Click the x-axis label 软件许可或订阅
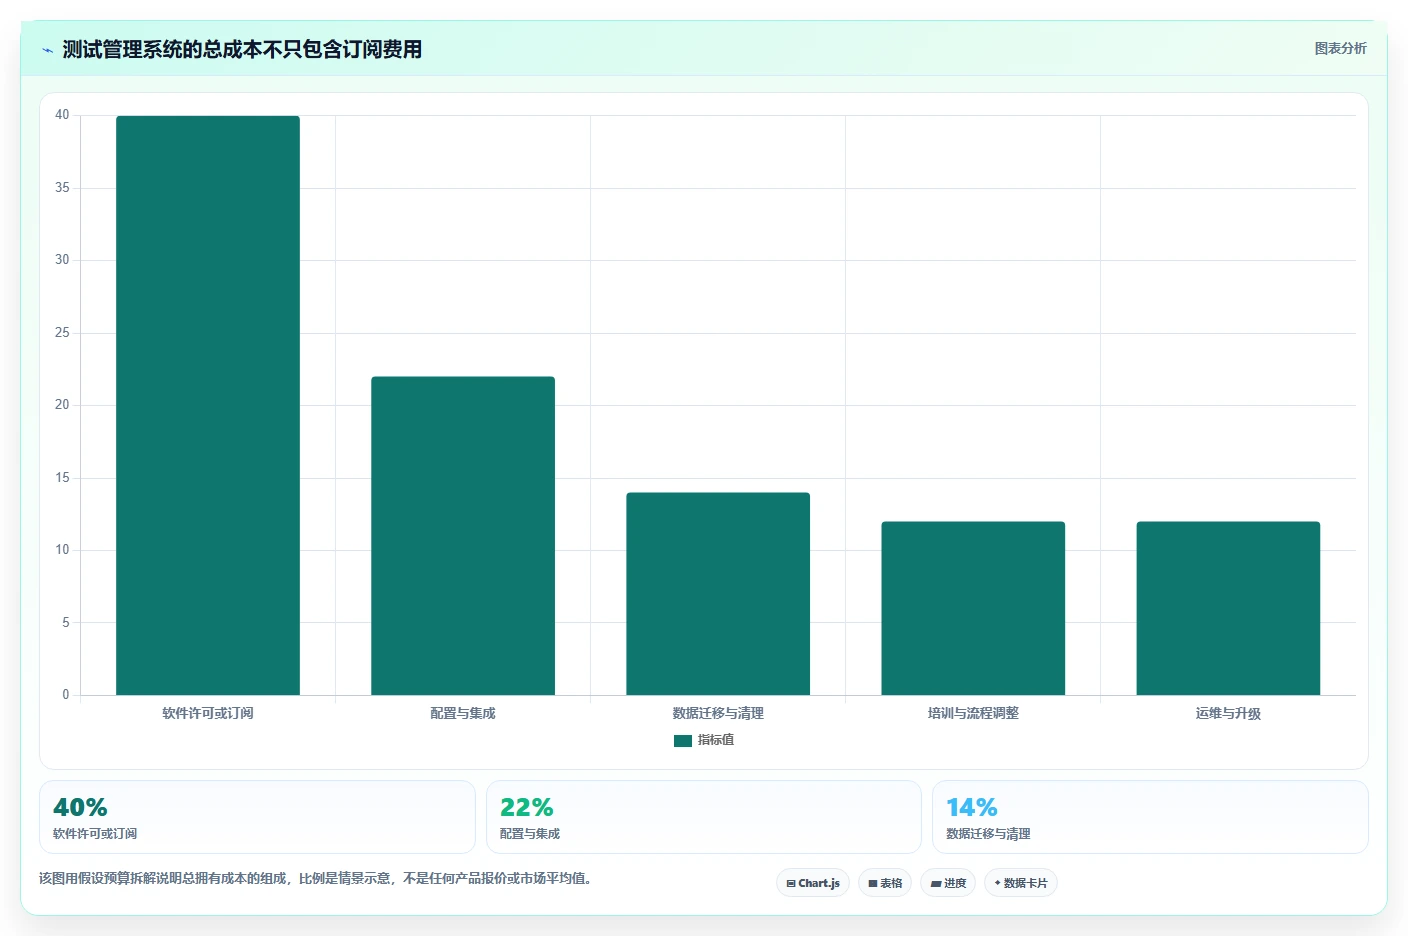The width and height of the screenshot is (1408, 936). pyautogui.click(x=208, y=713)
